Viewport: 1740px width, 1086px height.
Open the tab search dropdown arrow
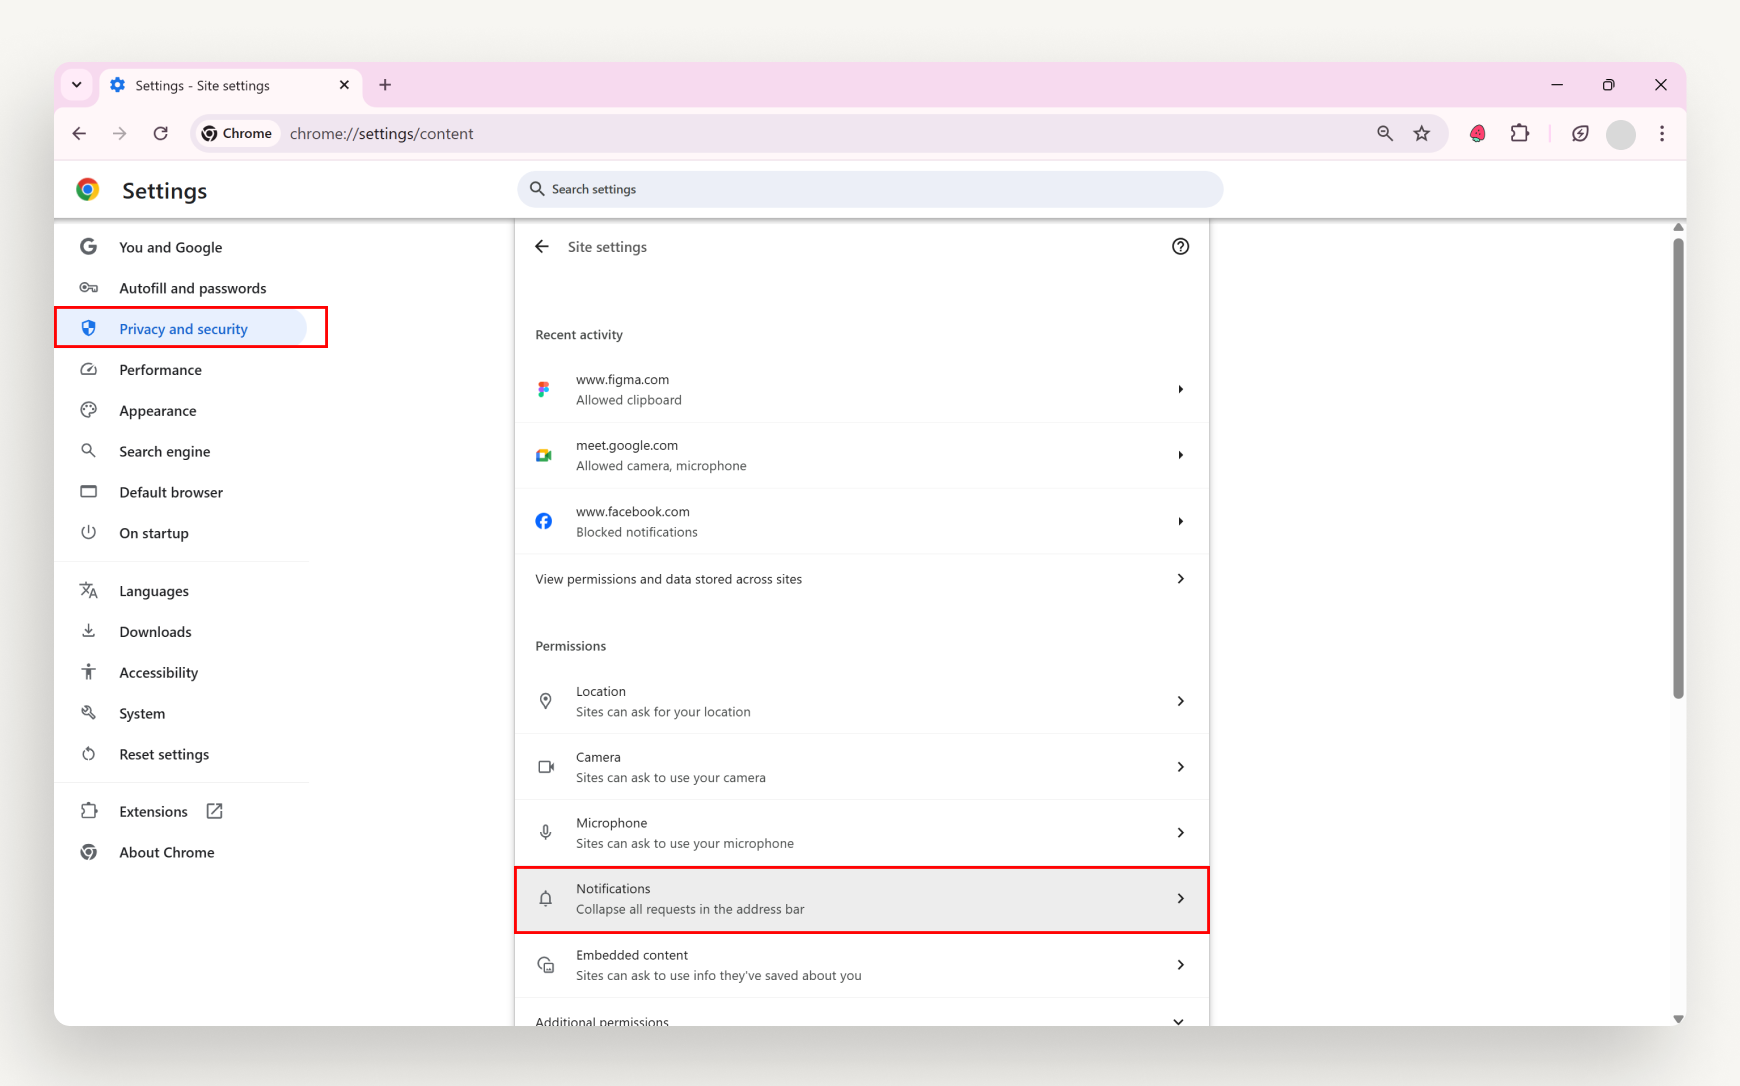(77, 85)
